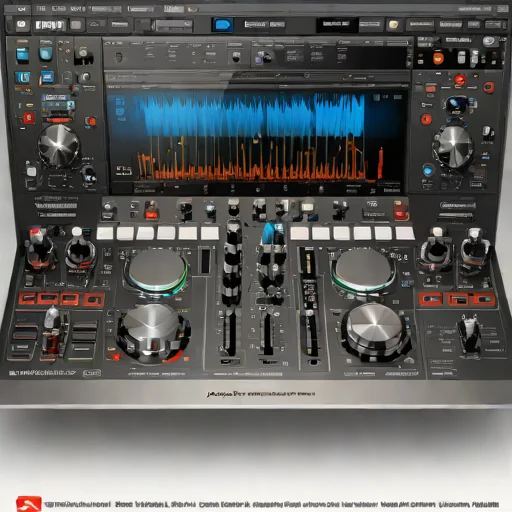Image resolution: width=512 pixels, height=512 pixels.
Task: Click the orange button beside the left silver knob
Action: click(90, 122)
